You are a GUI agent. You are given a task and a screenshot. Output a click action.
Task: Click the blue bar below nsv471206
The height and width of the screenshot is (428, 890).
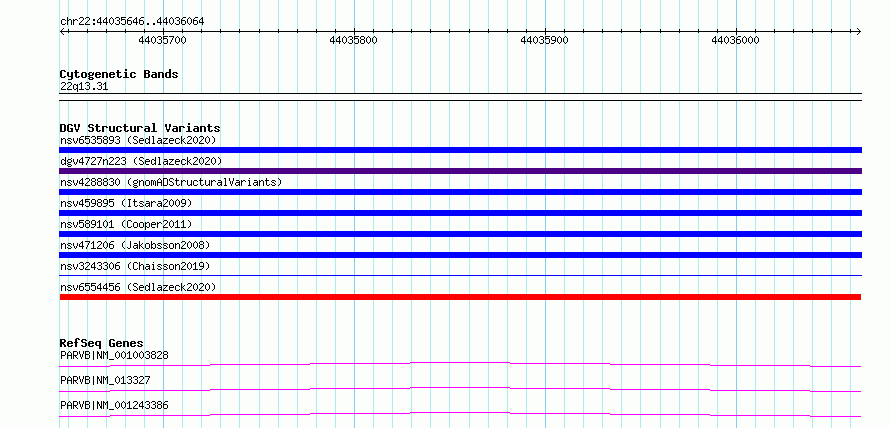(460, 255)
